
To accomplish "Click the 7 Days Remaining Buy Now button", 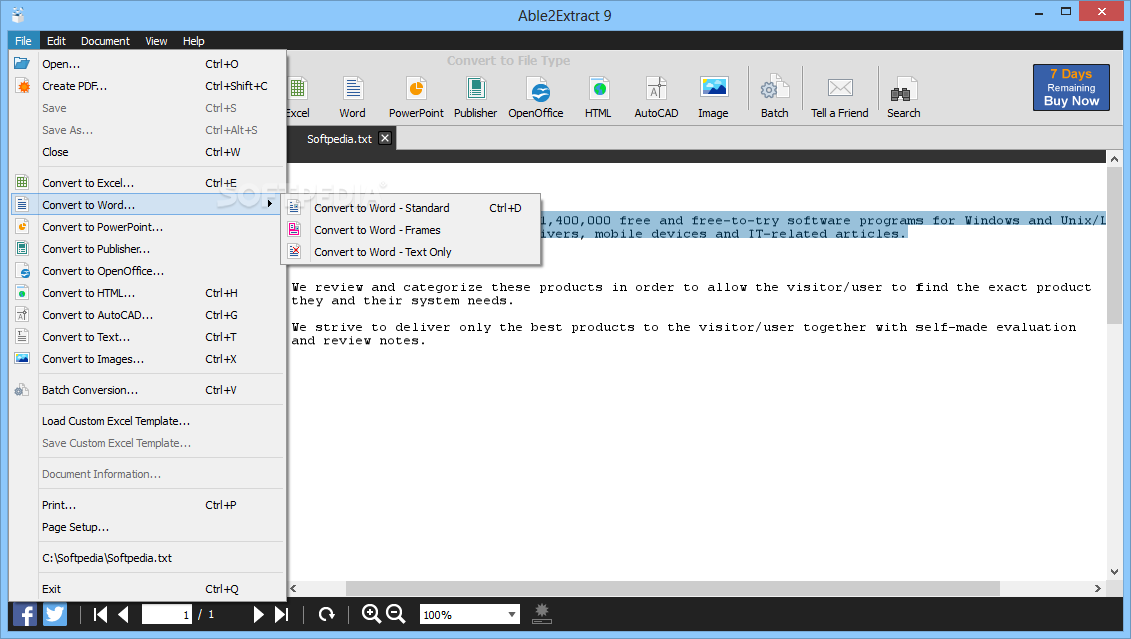I will click(1071, 87).
